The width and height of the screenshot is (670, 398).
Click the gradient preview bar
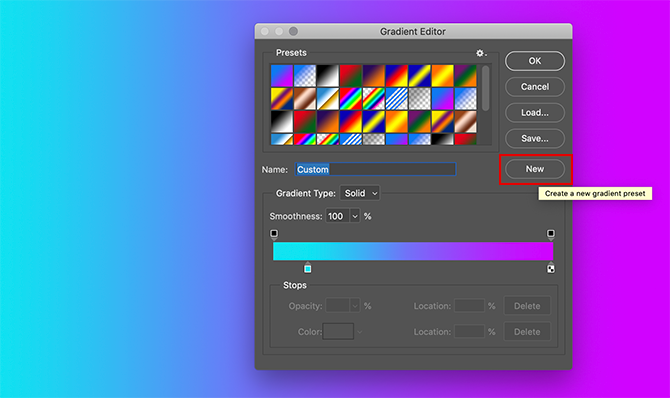(413, 251)
